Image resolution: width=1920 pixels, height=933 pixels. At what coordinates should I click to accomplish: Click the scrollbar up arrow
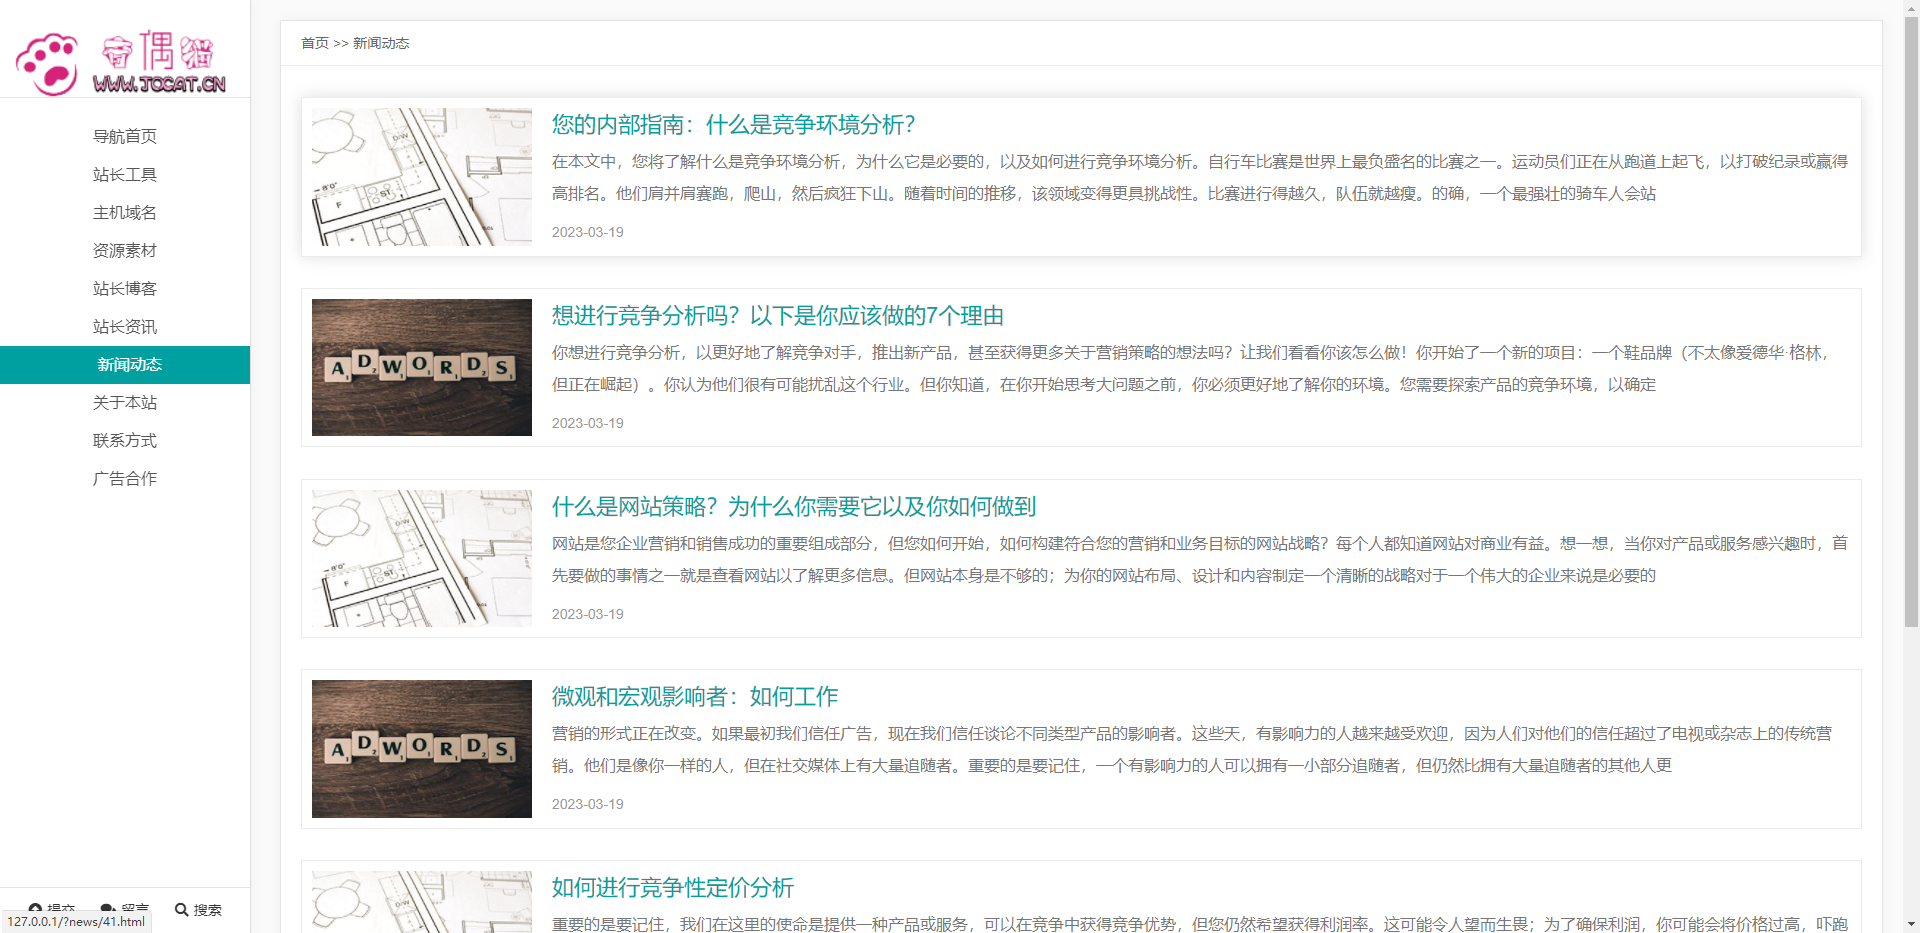tap(1911, 7)
